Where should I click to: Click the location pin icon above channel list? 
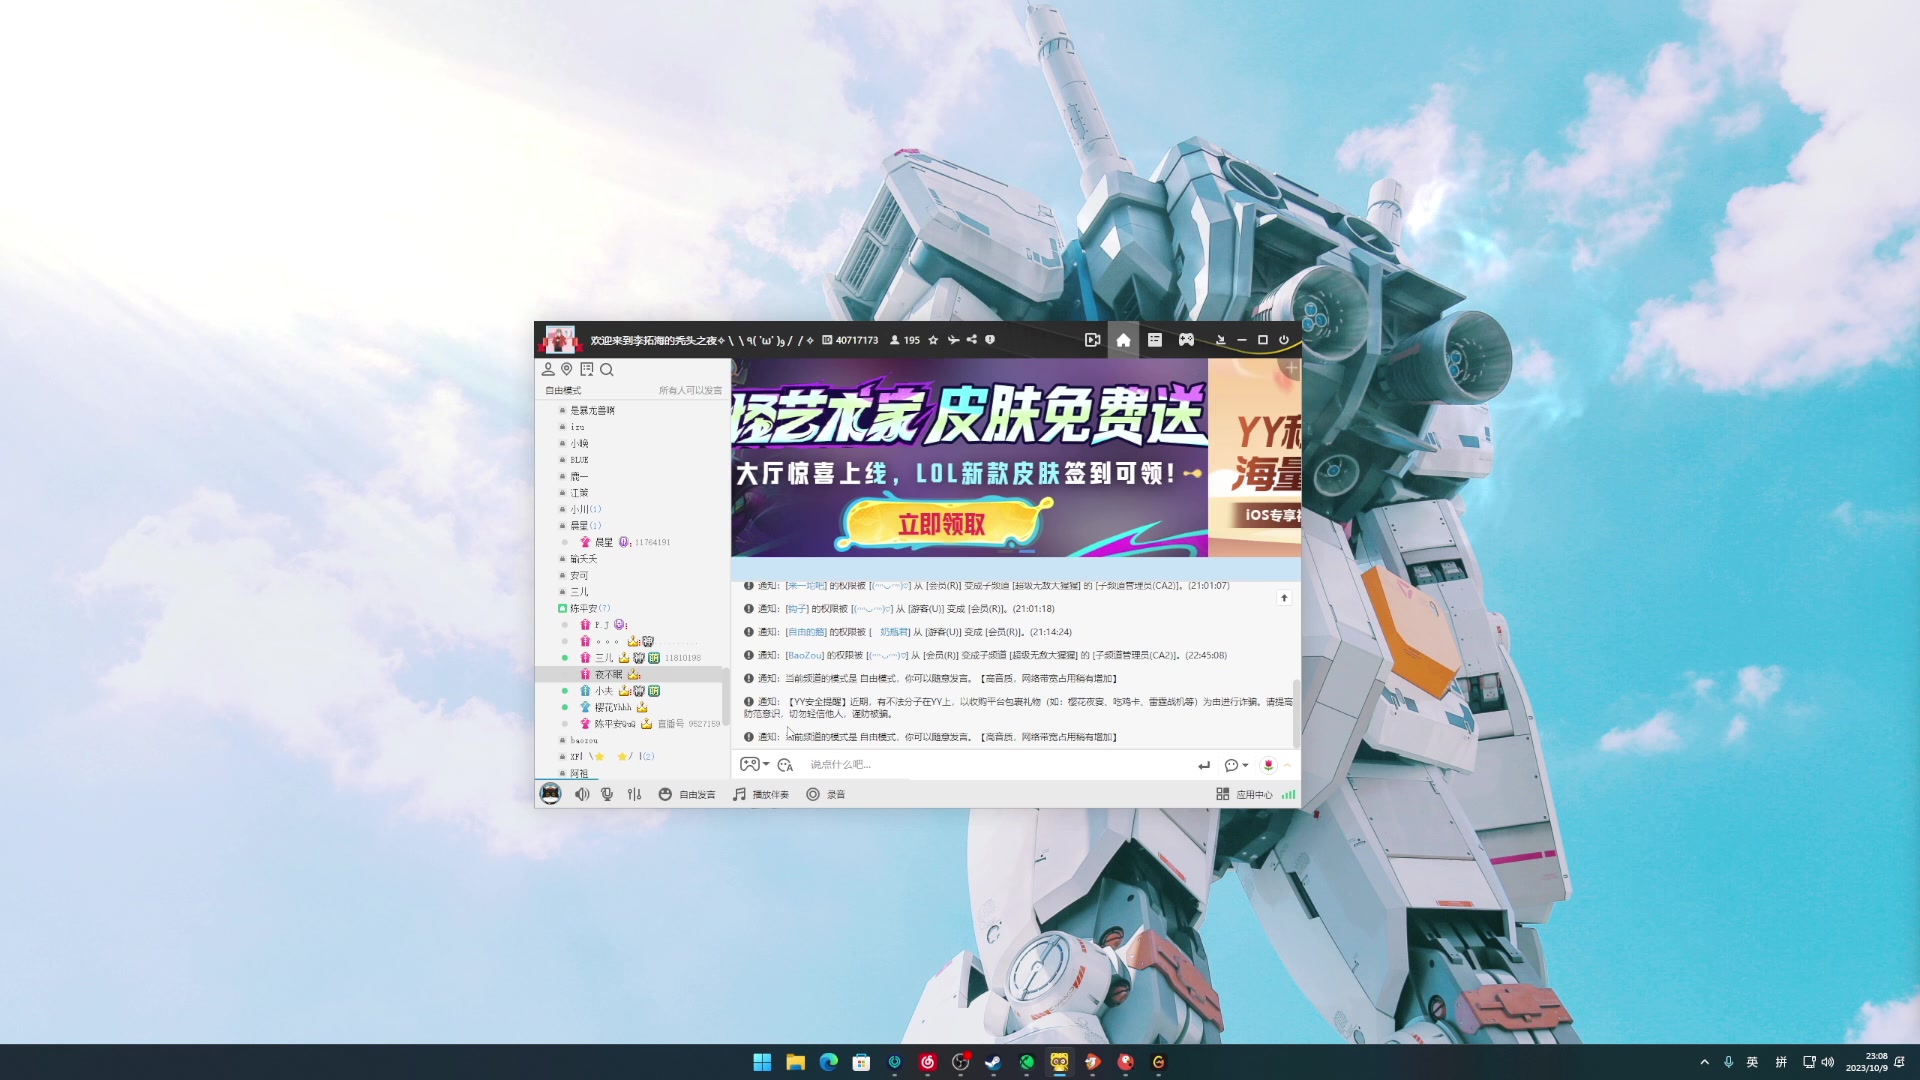[567, 369]
